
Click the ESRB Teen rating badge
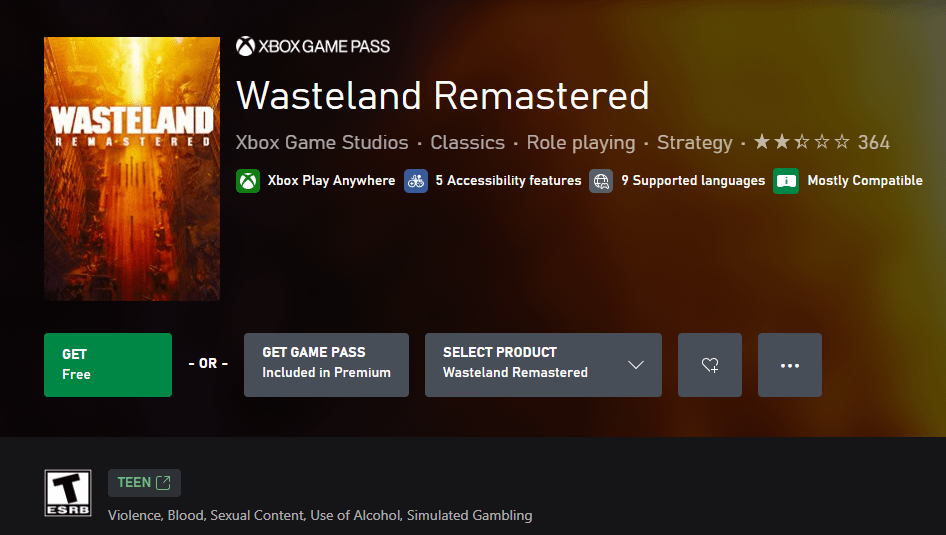pyautogui.click(x=68, y=494)
